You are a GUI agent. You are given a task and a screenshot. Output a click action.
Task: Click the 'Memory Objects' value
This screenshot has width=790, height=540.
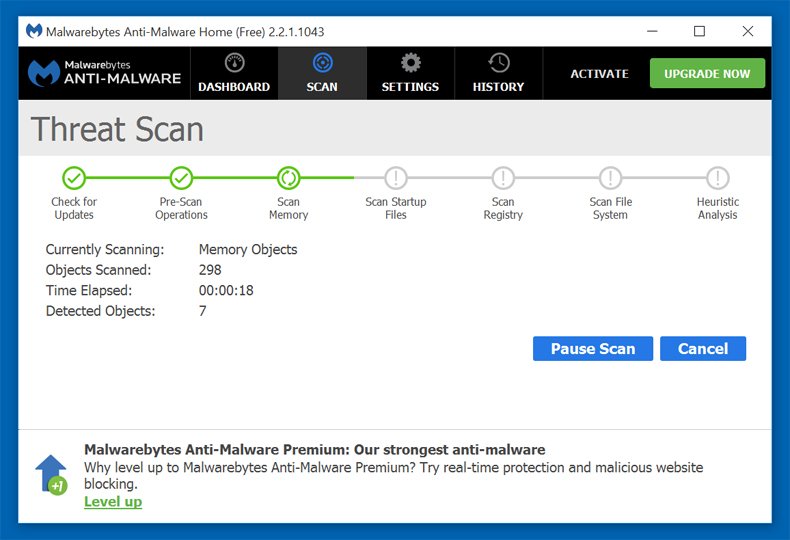tap(248, 250)
